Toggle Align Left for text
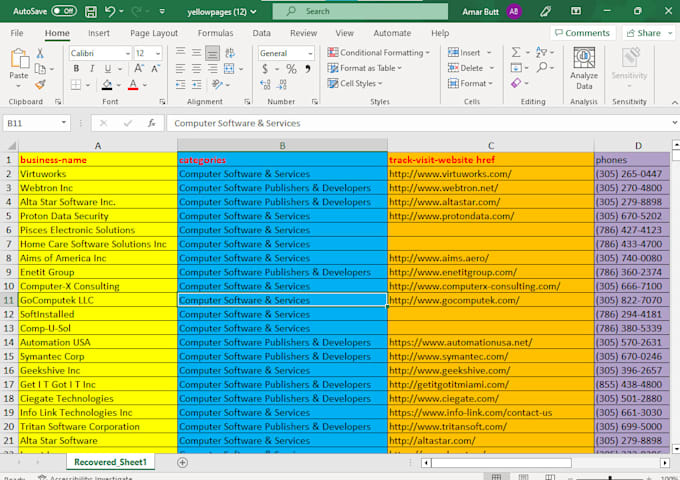The width and height of the screenshot is (680, 480). [180, 69]
